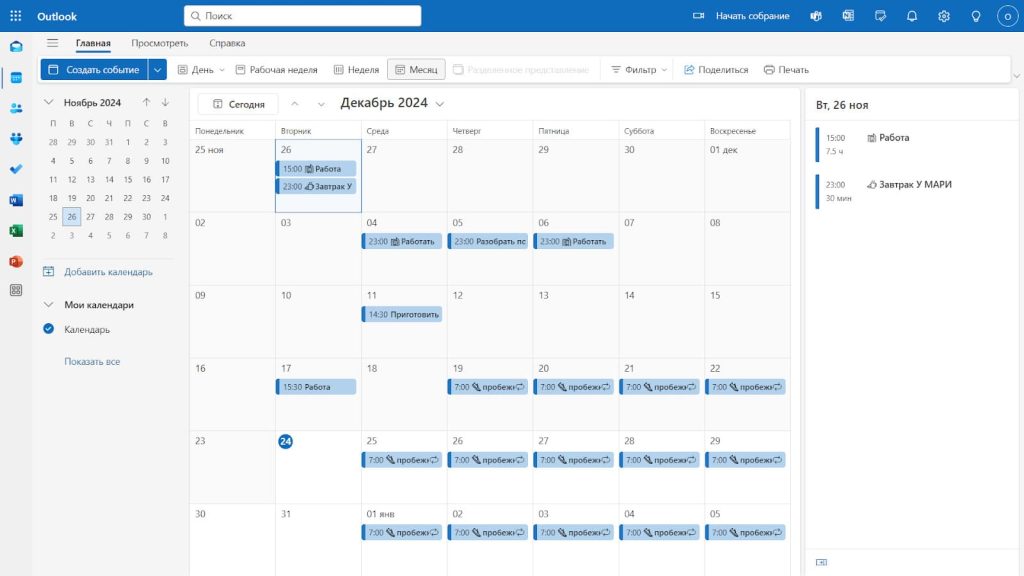Open More apps grid icon
This screenshot has width=1024, height=576.
pyautogui.click(x=16, y=290)
